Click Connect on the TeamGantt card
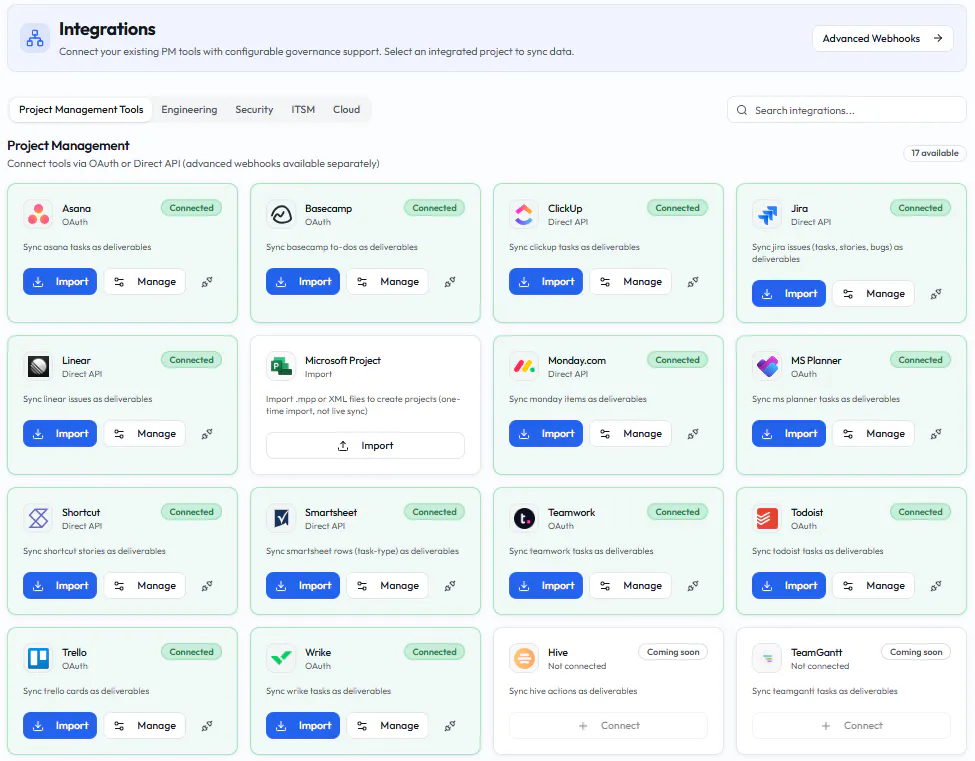This screenshot has height=761, width=975. tap(851, 726)
